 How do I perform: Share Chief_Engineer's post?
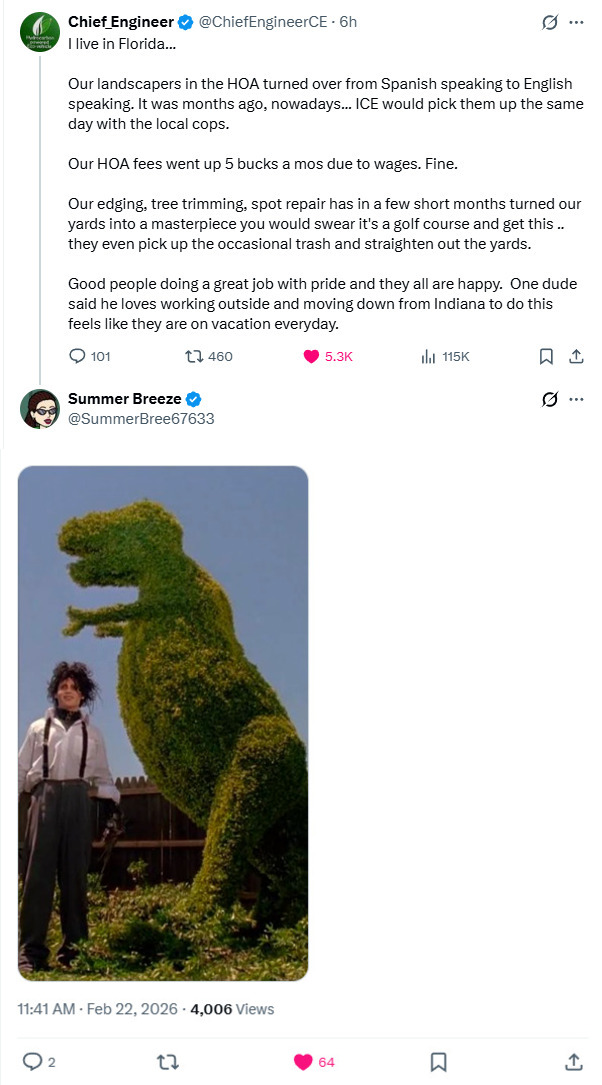(x=576, y=356)
